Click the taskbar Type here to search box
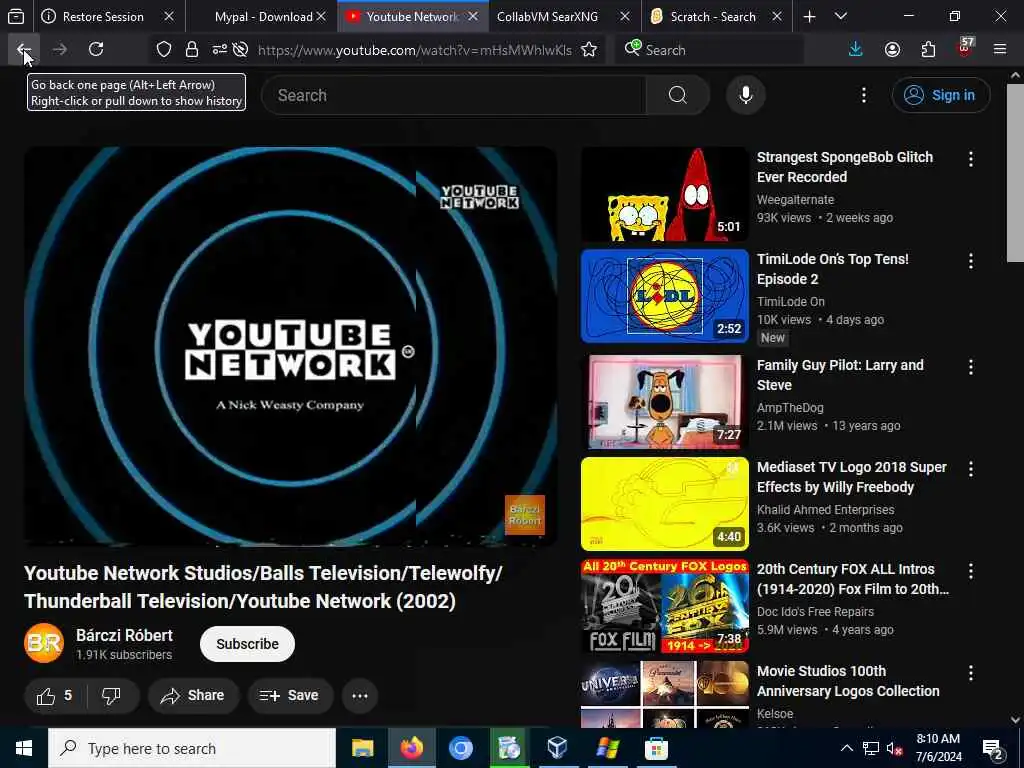1024x768 pixels. (192, 748)
